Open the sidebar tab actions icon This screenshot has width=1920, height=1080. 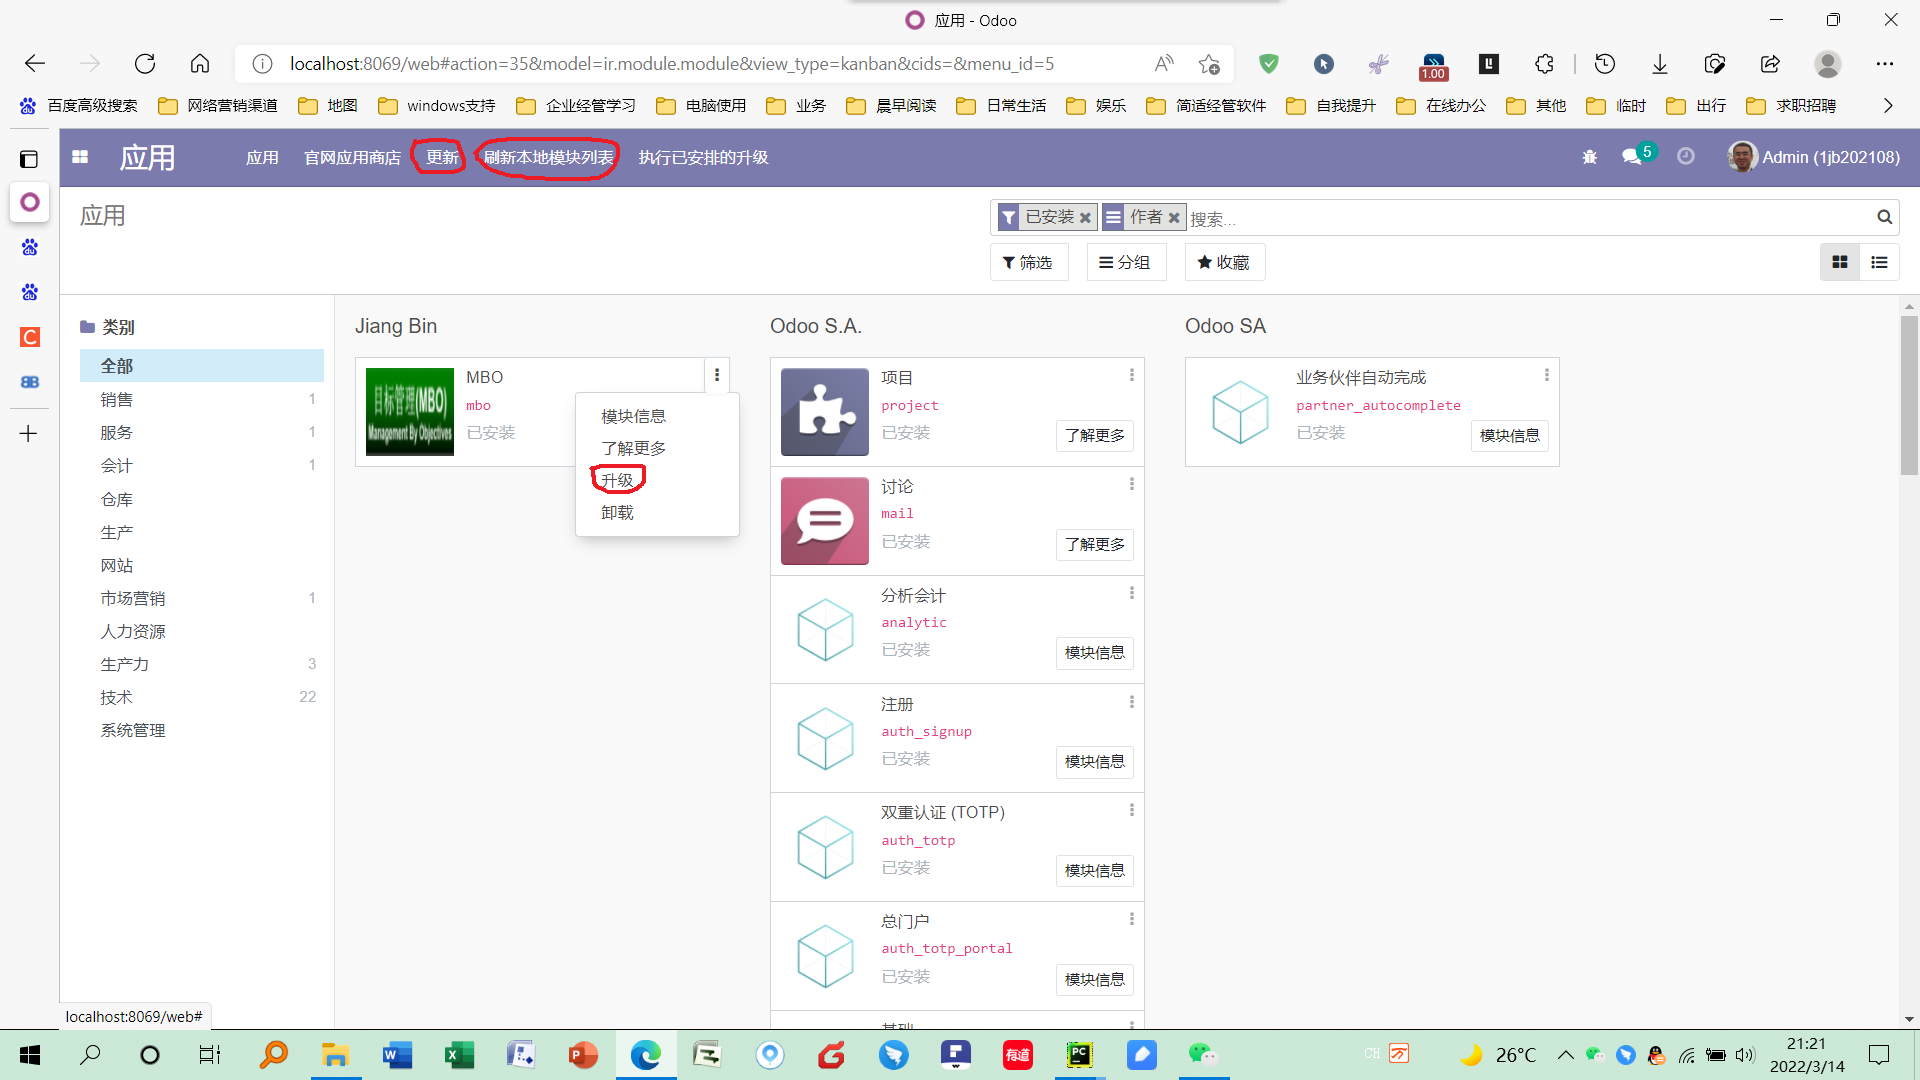29,159
